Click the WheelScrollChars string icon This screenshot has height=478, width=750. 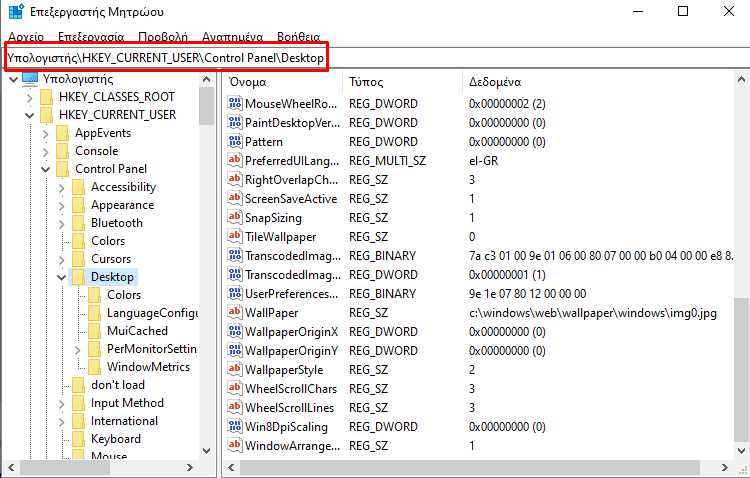tap(234, 389)
